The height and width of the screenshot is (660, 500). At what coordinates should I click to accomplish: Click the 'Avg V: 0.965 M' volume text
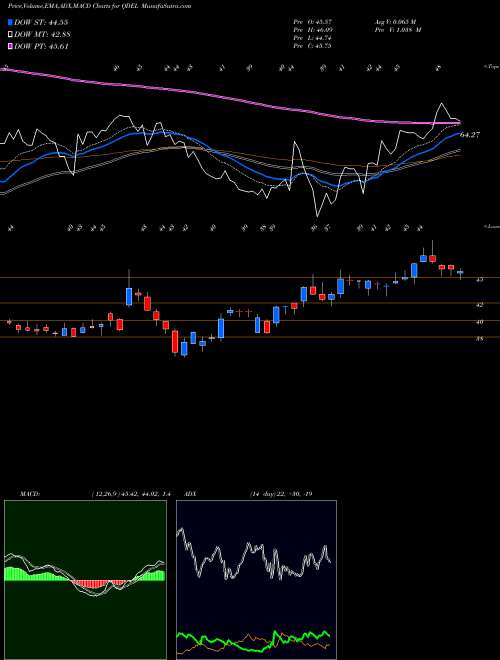(397, 22)
